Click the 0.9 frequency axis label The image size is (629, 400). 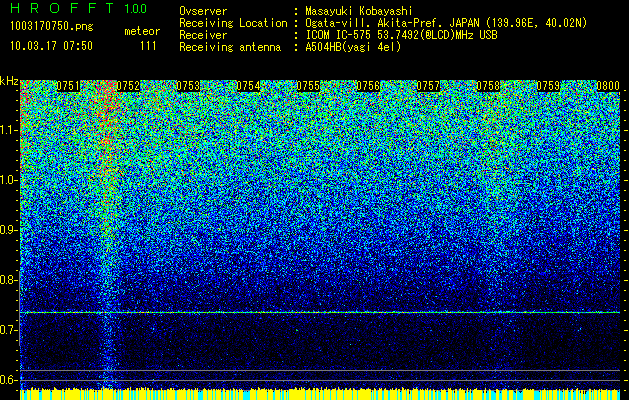9,230
